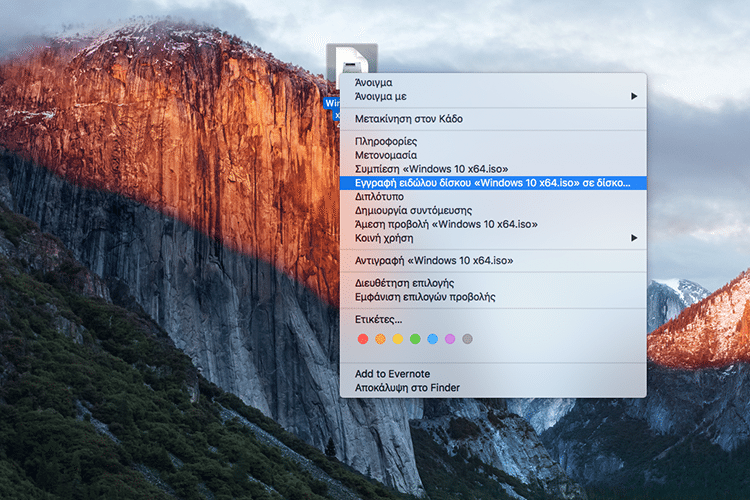Select Άμεση προβολή «Windows 10 x64.iso»
Image resolution: width=750 pixels, height=500 pixels.
(493, 224)
